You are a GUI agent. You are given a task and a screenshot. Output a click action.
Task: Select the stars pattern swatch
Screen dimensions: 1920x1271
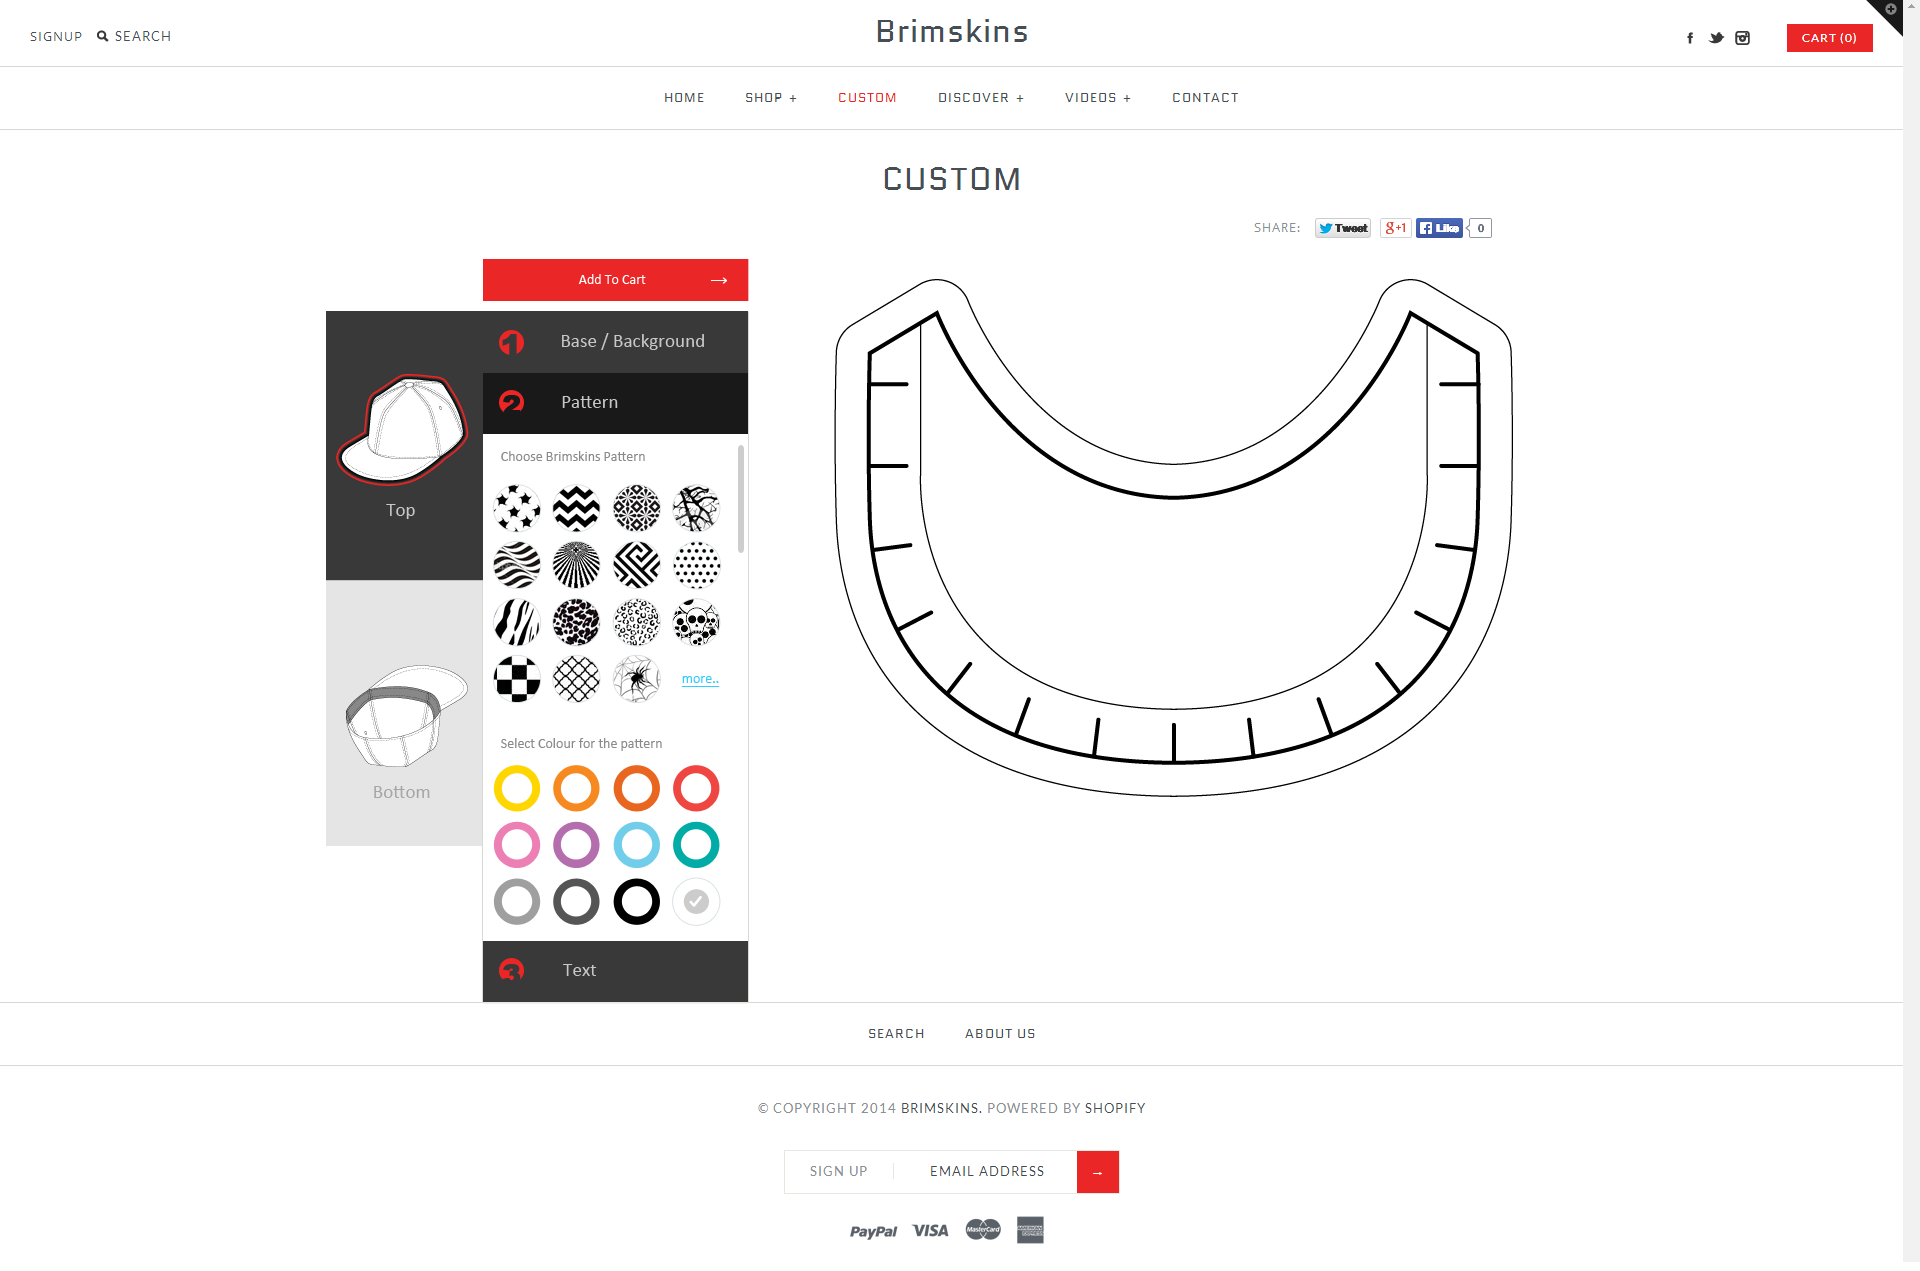517,508
